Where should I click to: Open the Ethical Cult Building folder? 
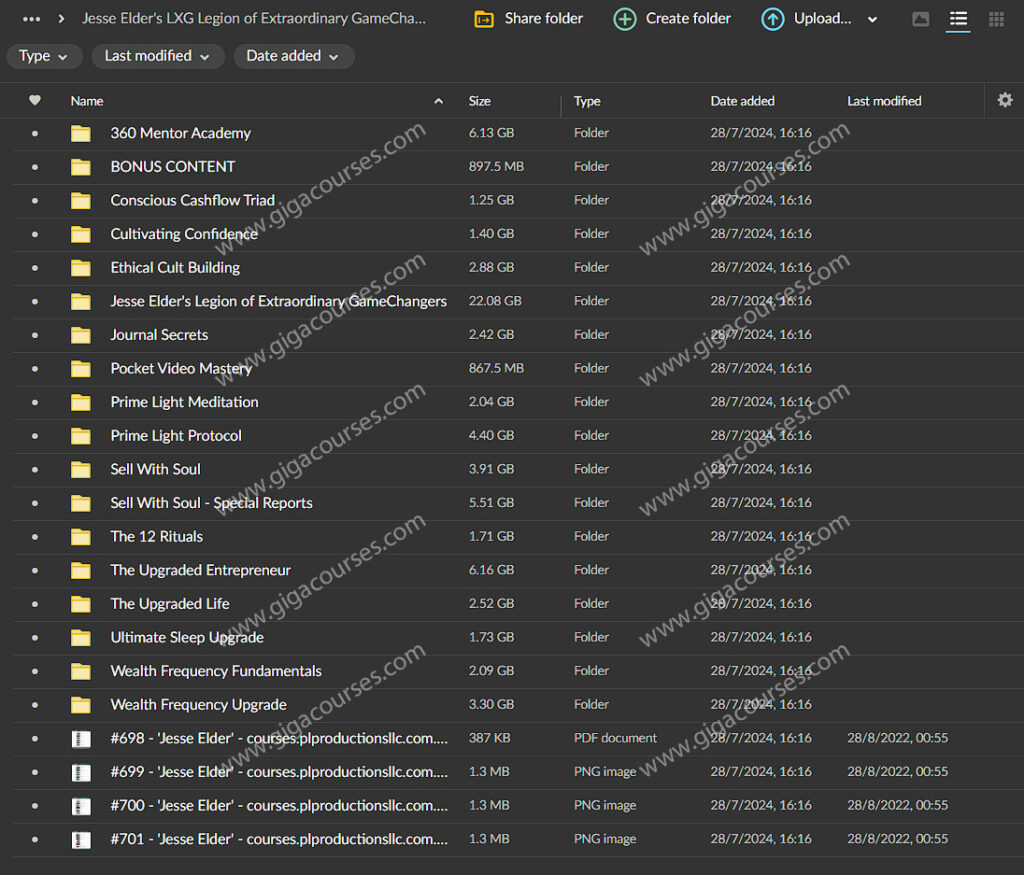175,267
